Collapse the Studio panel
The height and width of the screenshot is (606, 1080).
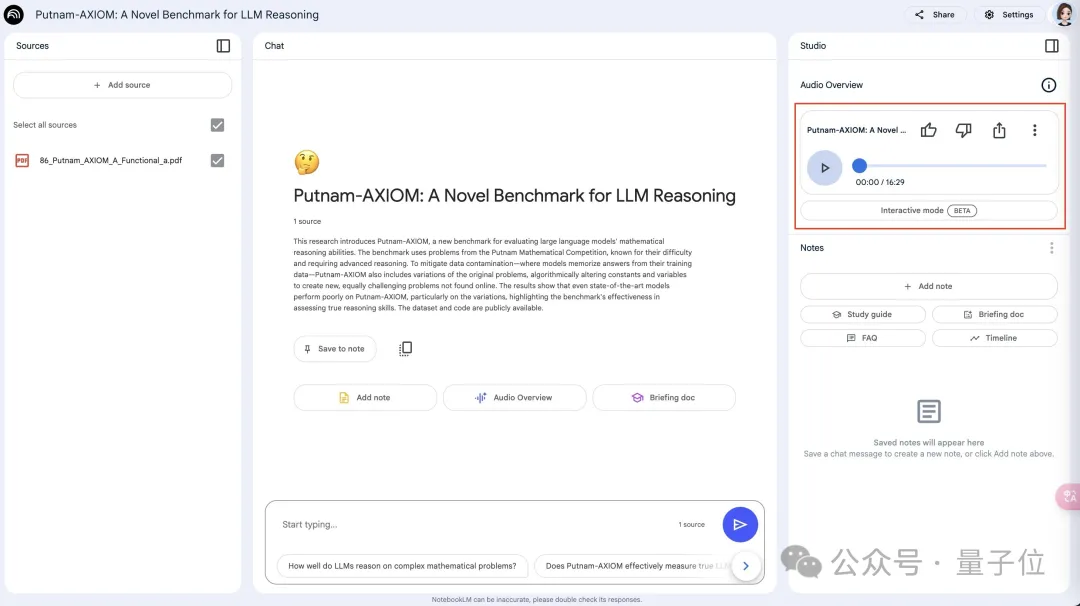[1051, 46]
